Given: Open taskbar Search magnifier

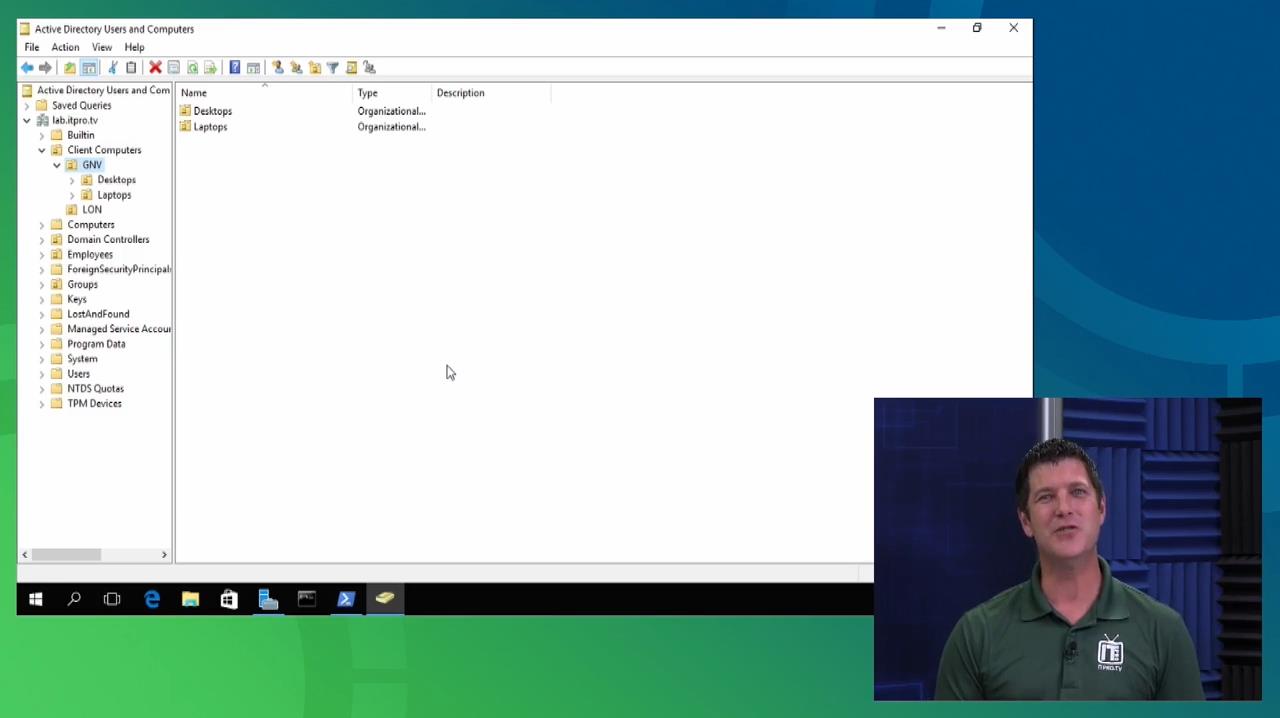Looking at the screenshot, I should coord(74,599).
